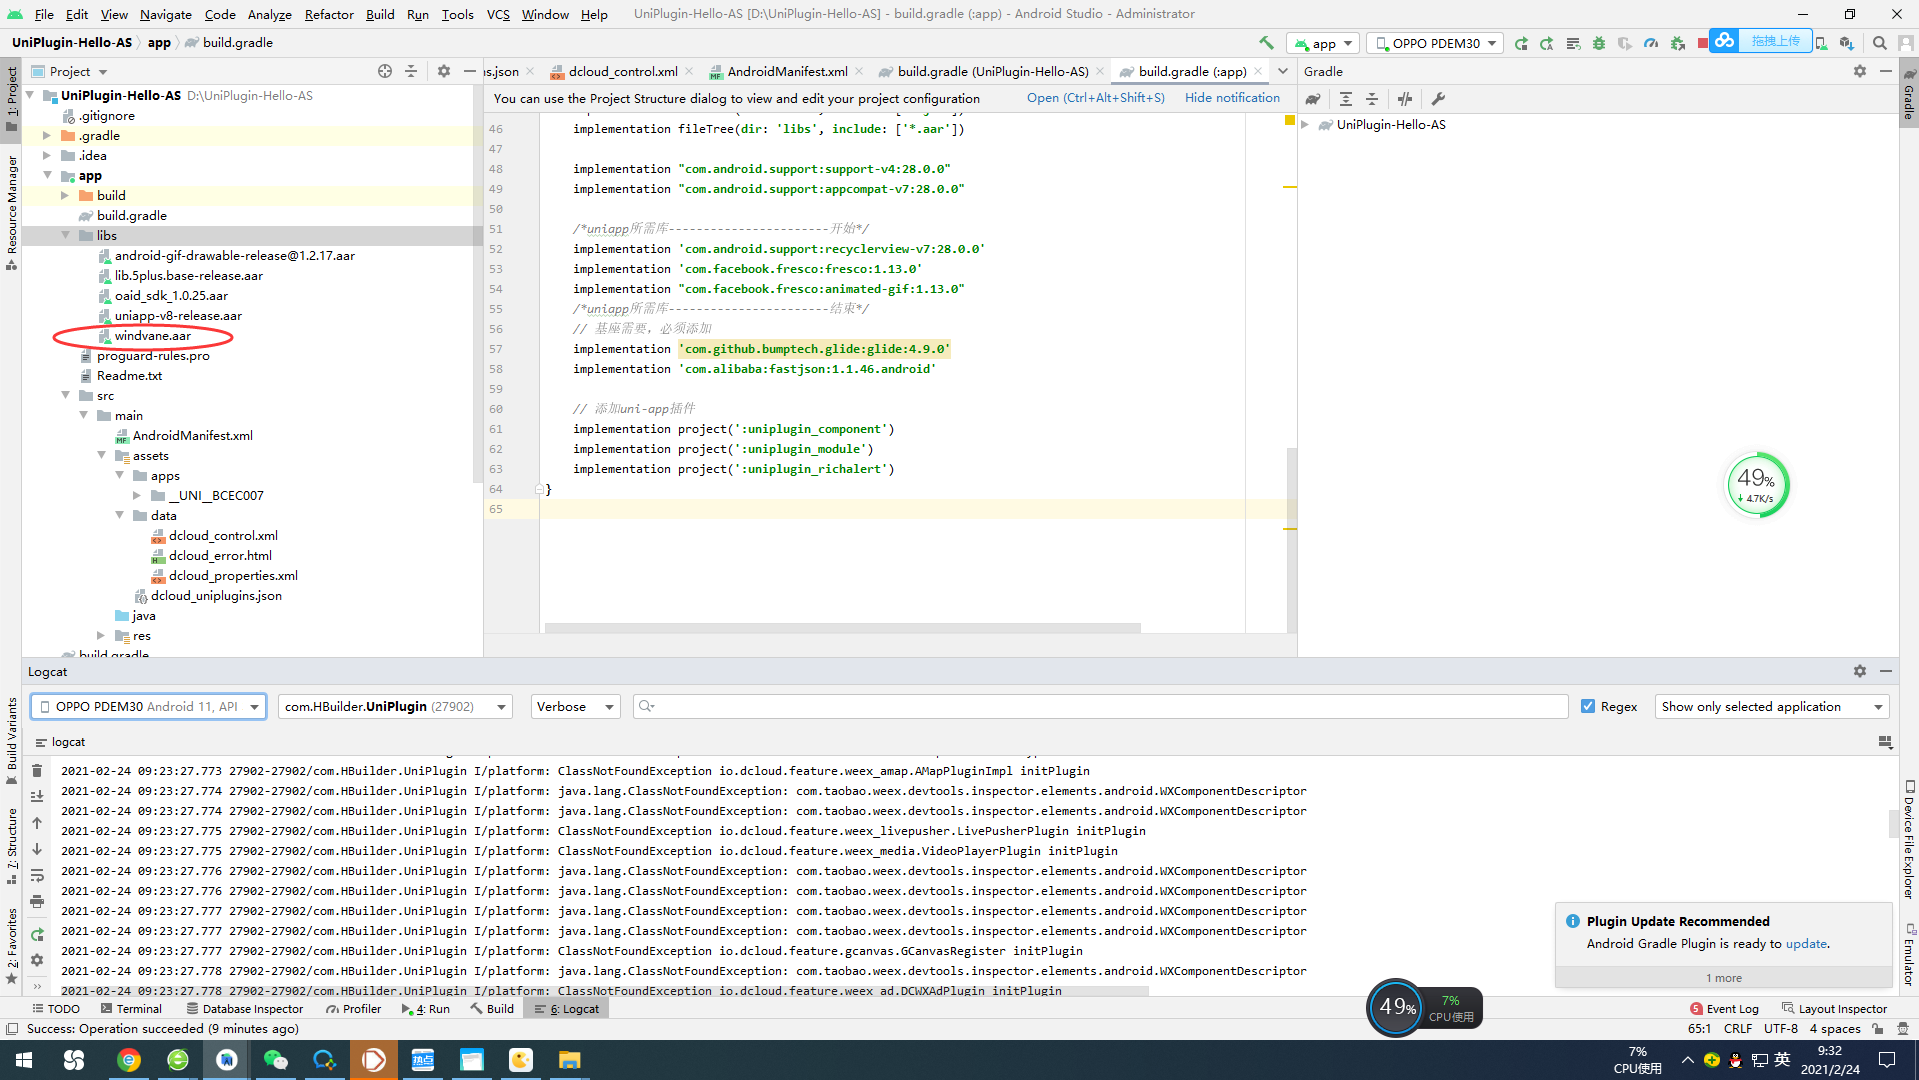Click the logcat search input field
The width and height of the screenshot is (1919, 1080).
click(x=1100, y=706)
